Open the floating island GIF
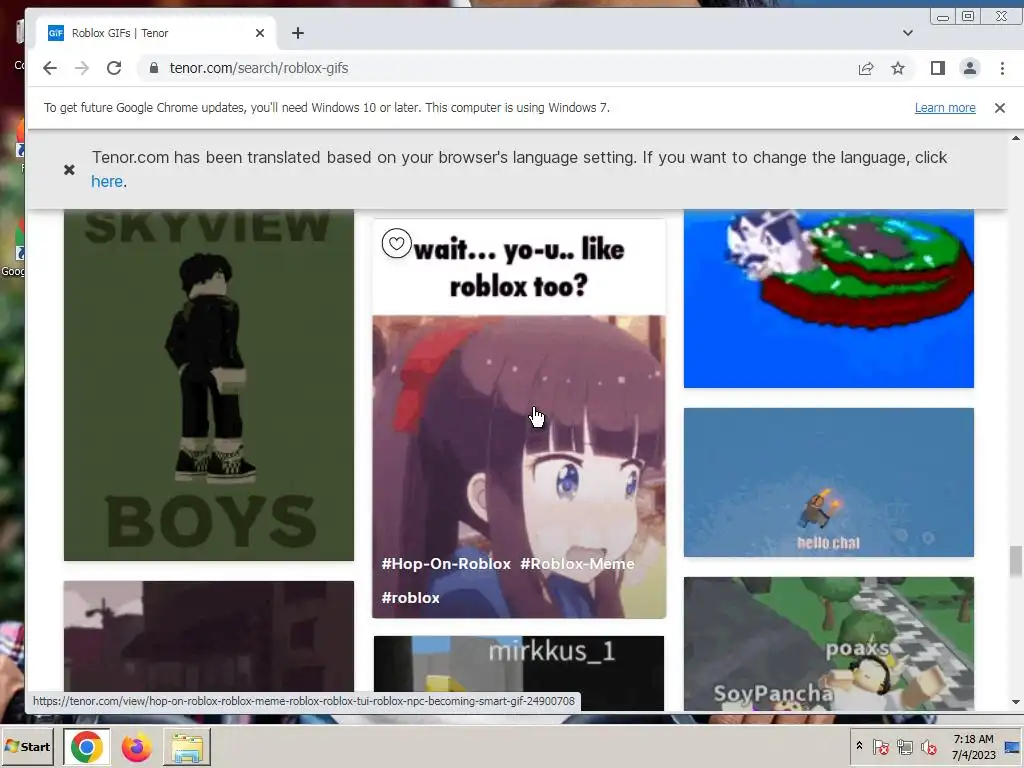 829,298
